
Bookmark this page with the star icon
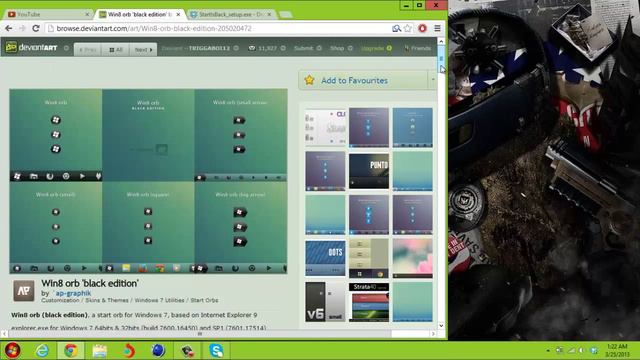(x=407, y=28)
